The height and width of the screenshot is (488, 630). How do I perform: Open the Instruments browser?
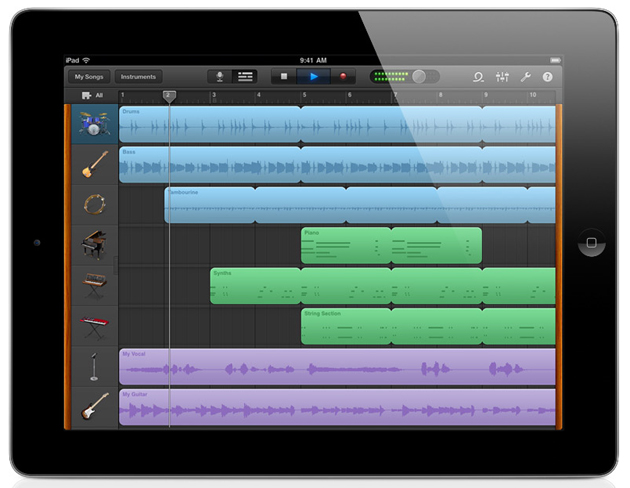coord(138,76)
